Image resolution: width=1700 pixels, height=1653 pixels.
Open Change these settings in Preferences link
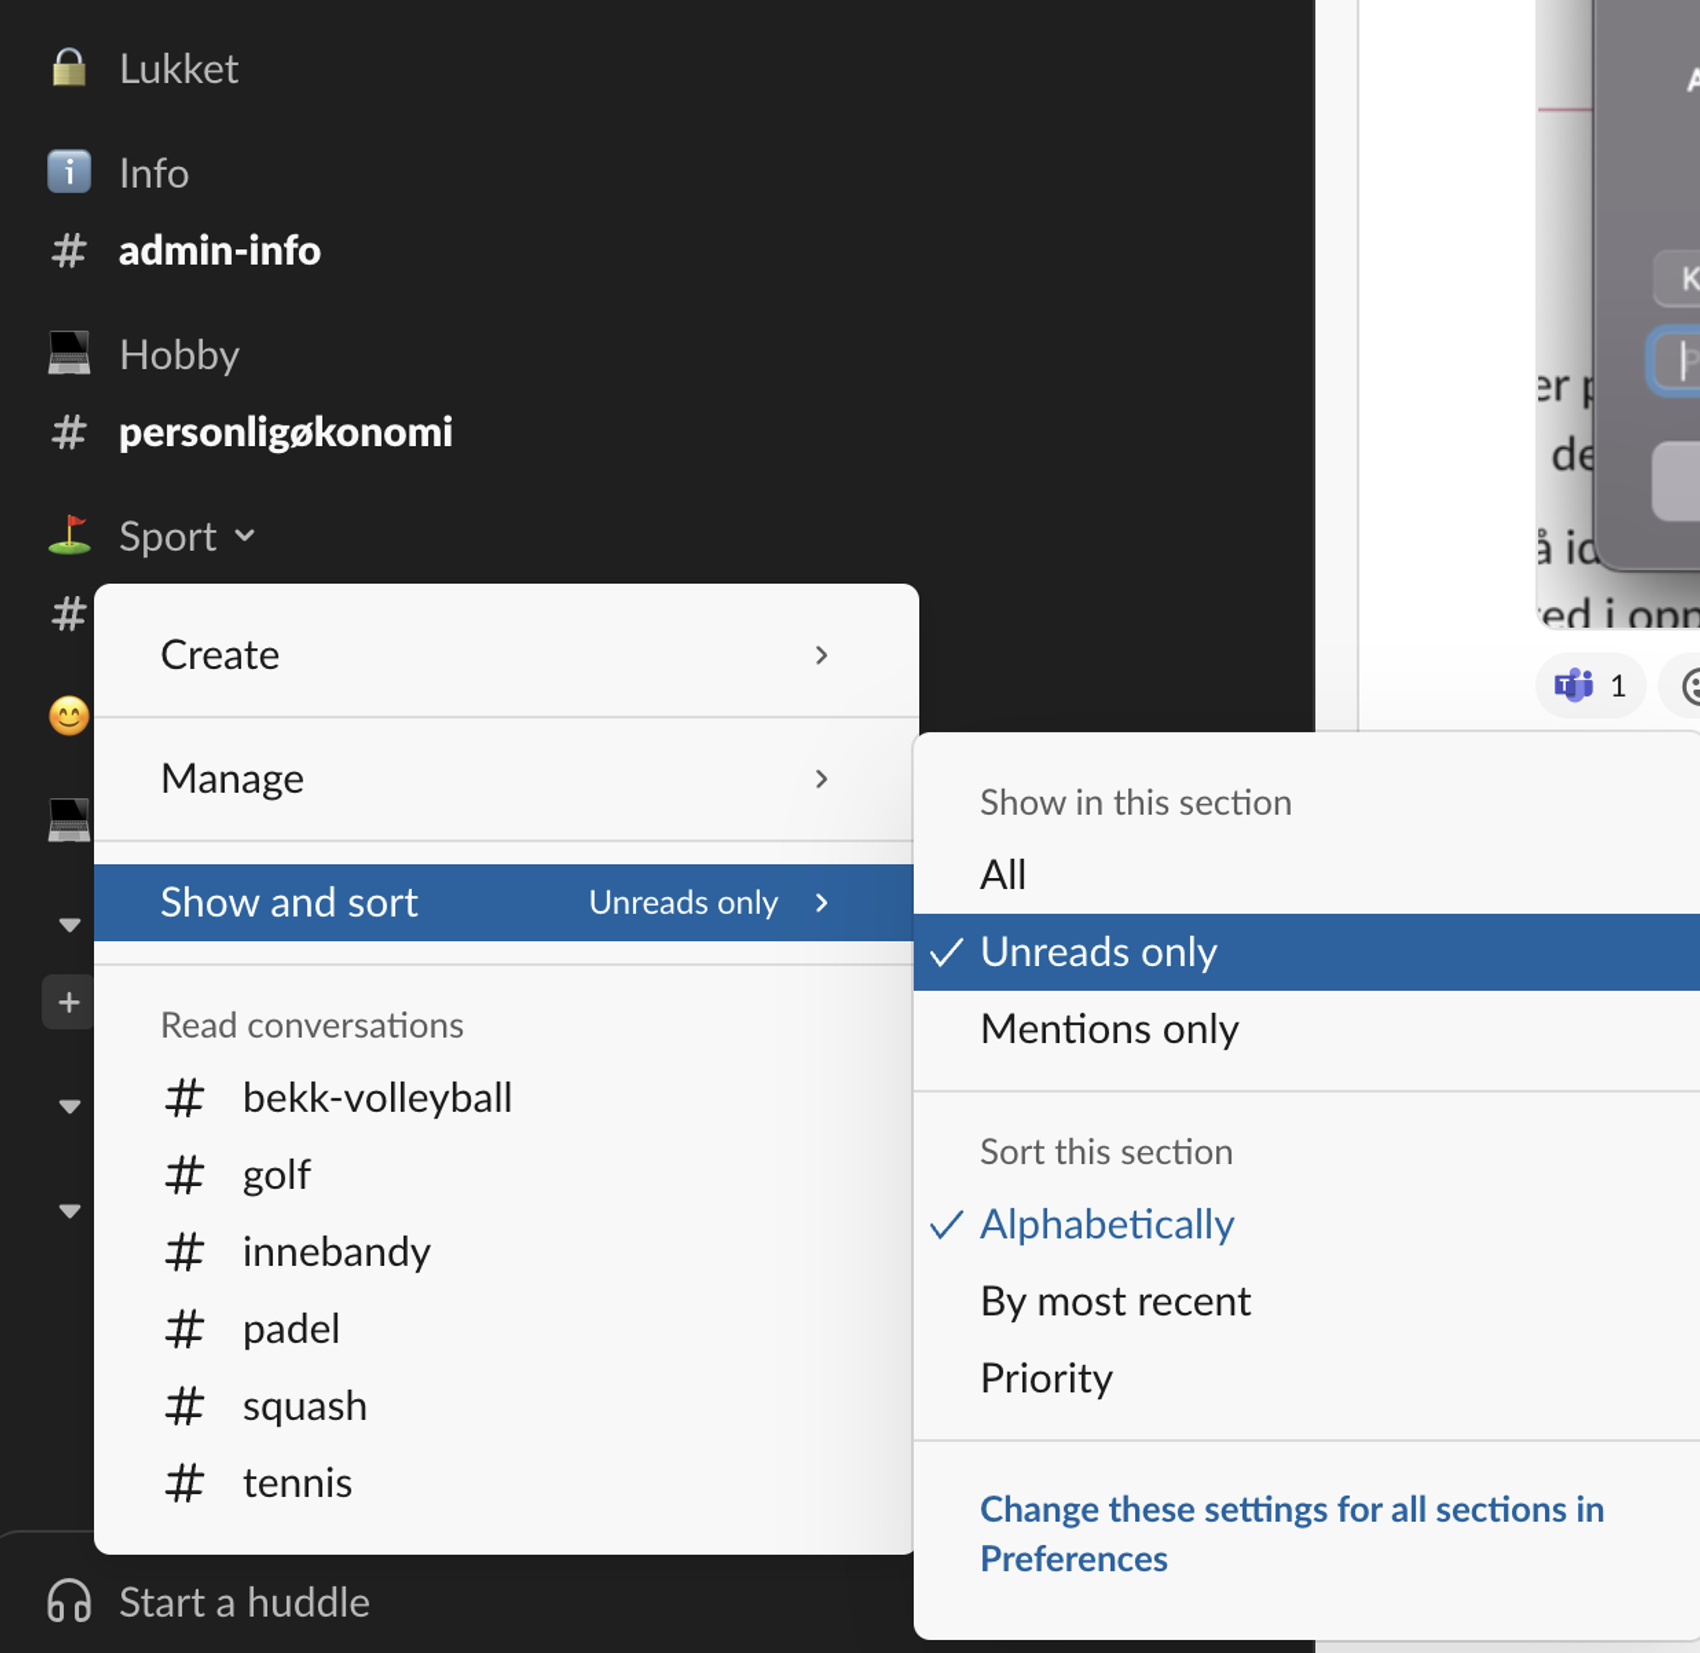pyautogui.click(x=1291, y=1533)
